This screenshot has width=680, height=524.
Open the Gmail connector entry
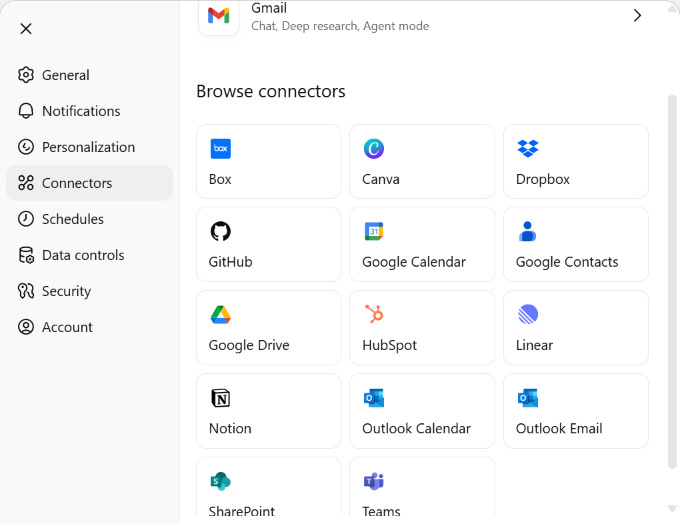pos(423,16)
